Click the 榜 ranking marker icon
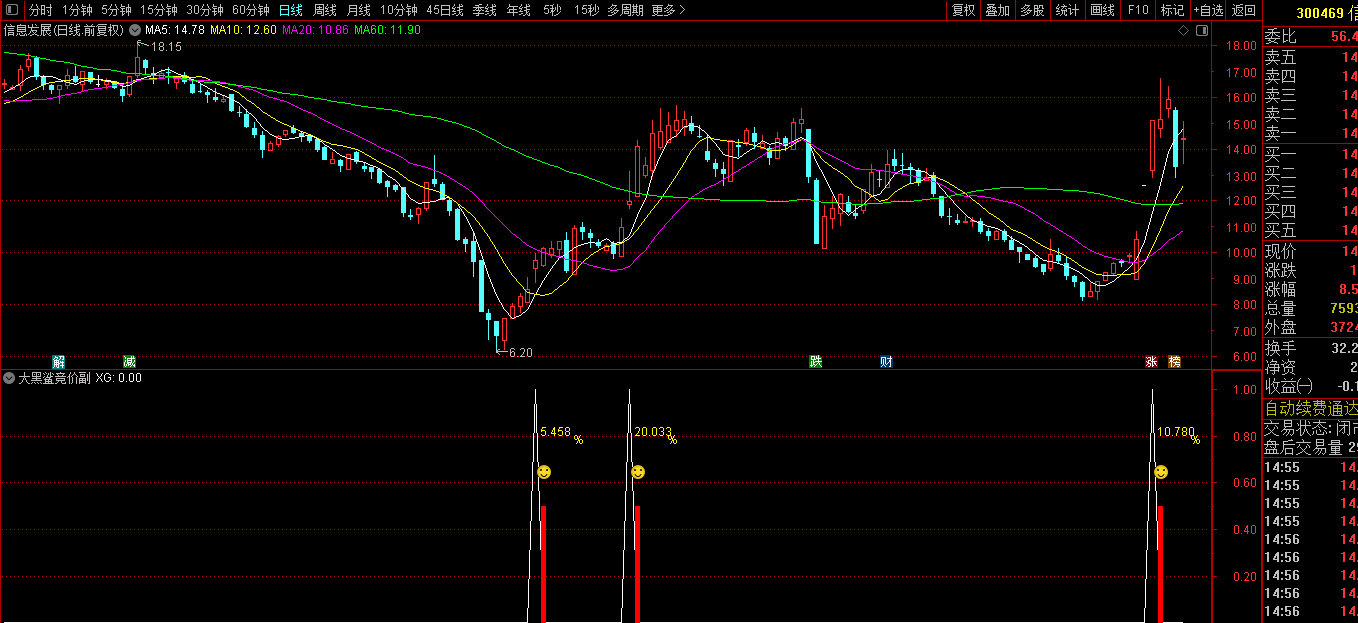 point(1174,361)
